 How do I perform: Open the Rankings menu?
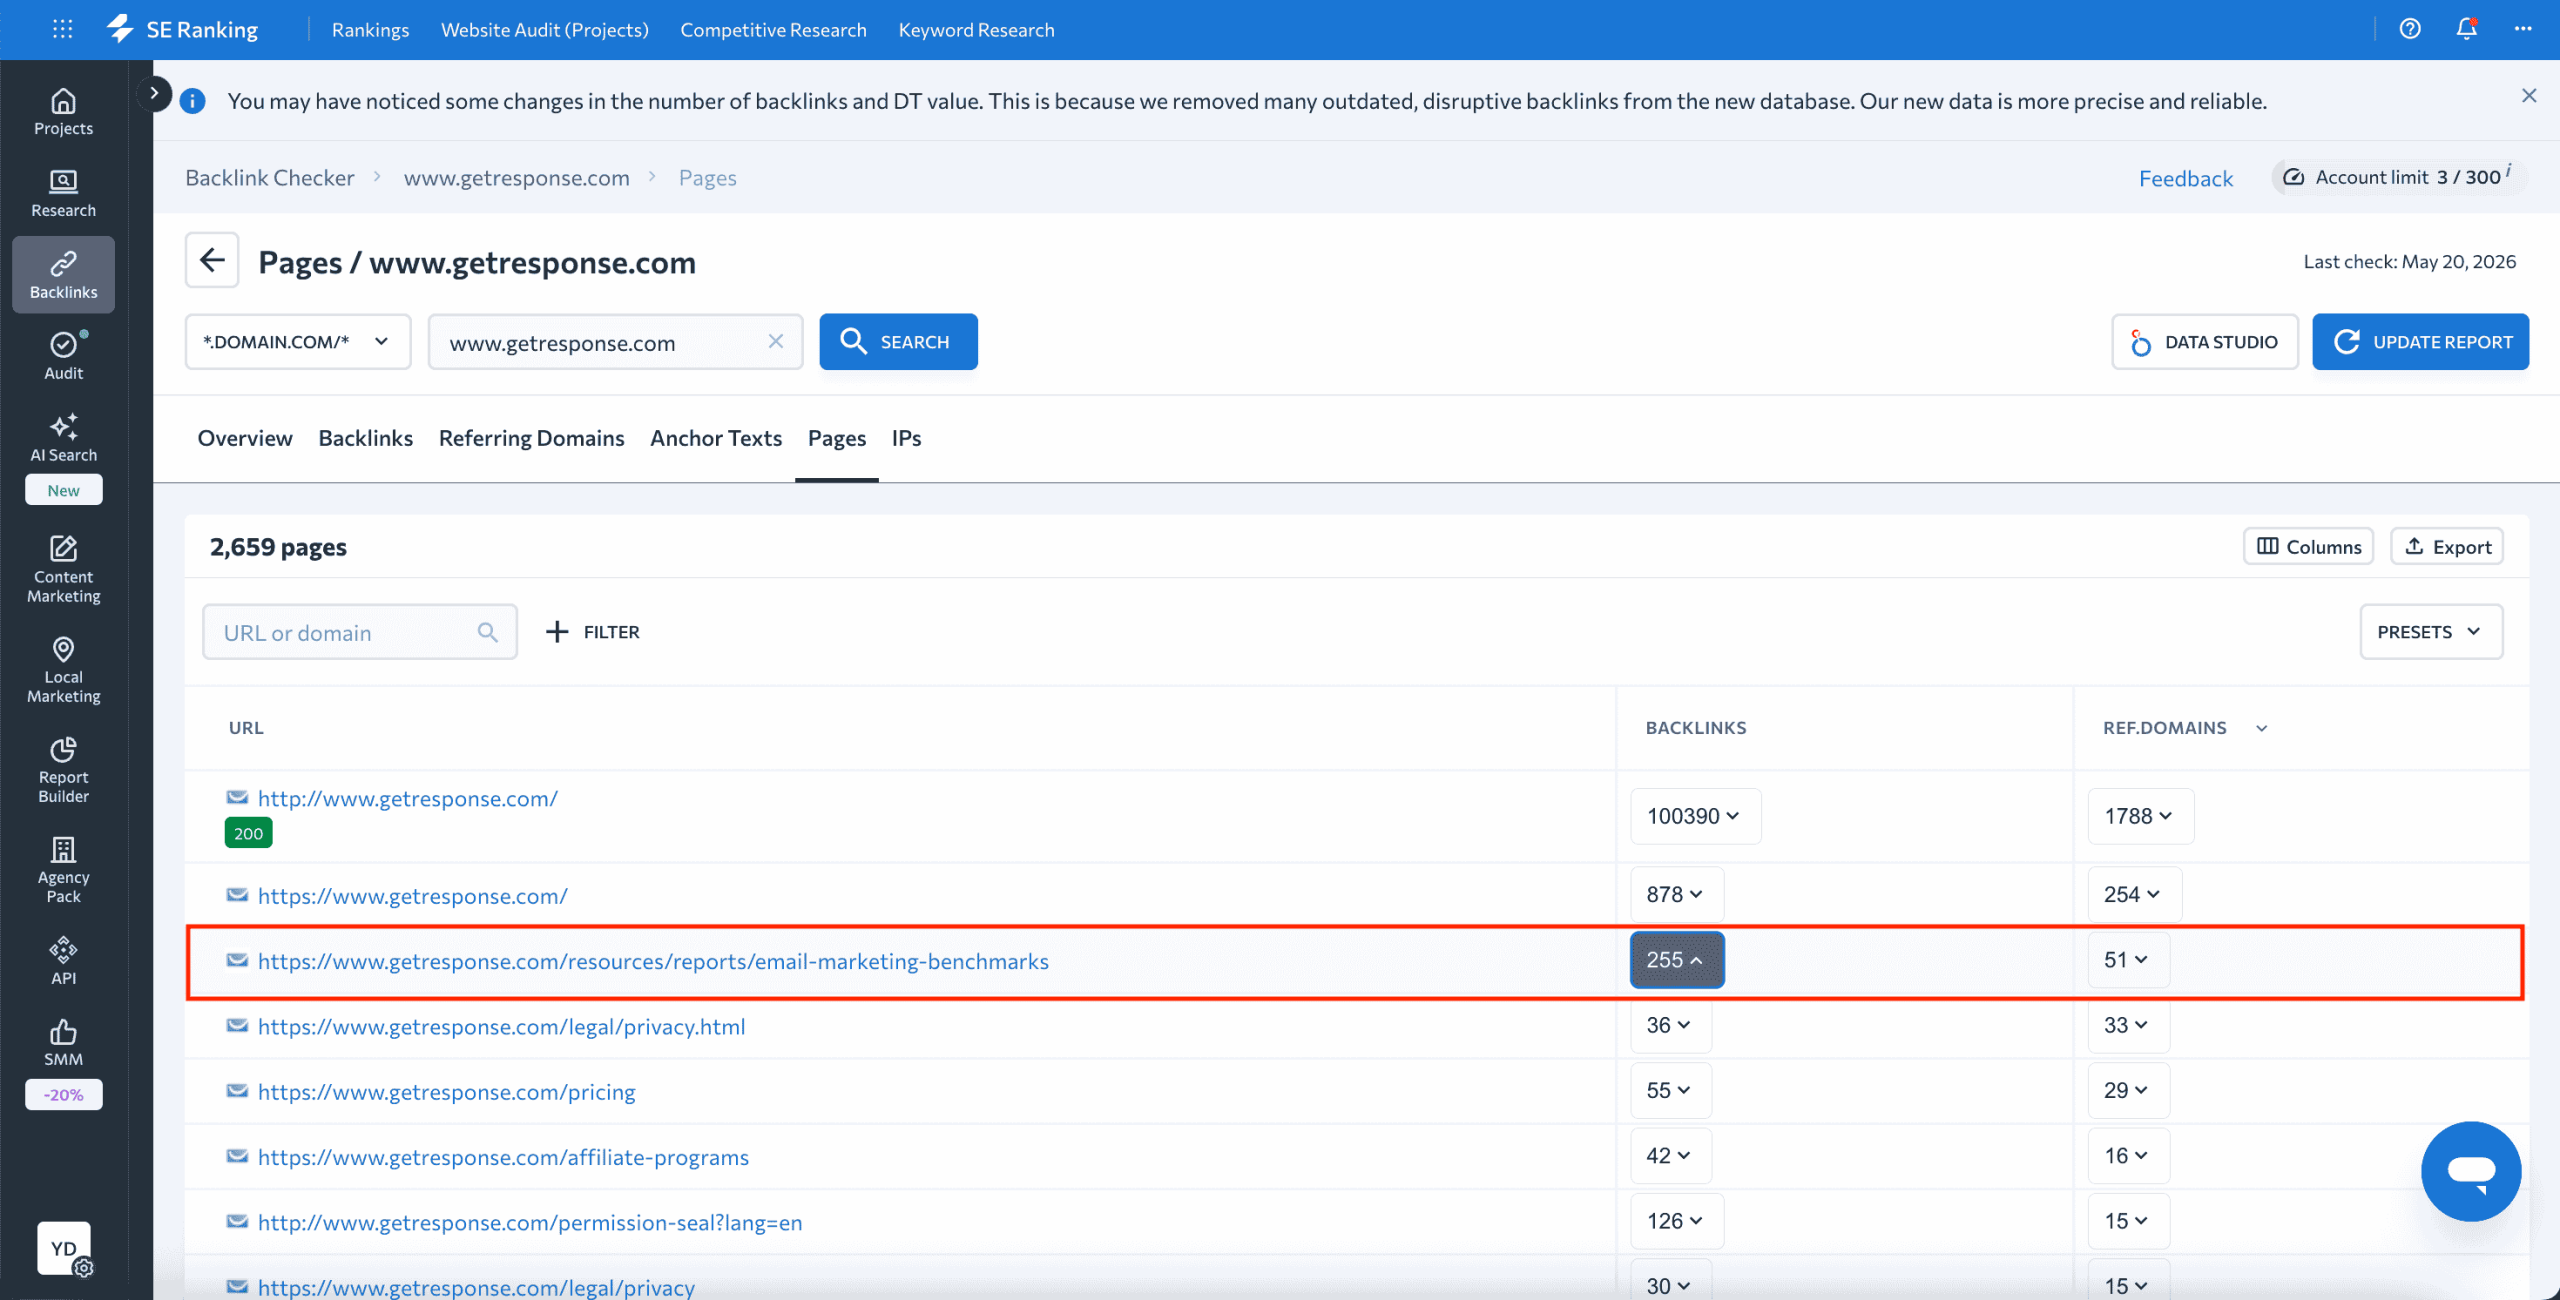tap(370, 30)
